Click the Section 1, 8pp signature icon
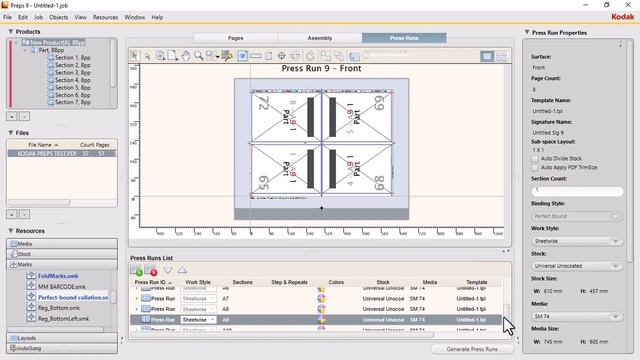Screen dimensions: 640x360 51,58
